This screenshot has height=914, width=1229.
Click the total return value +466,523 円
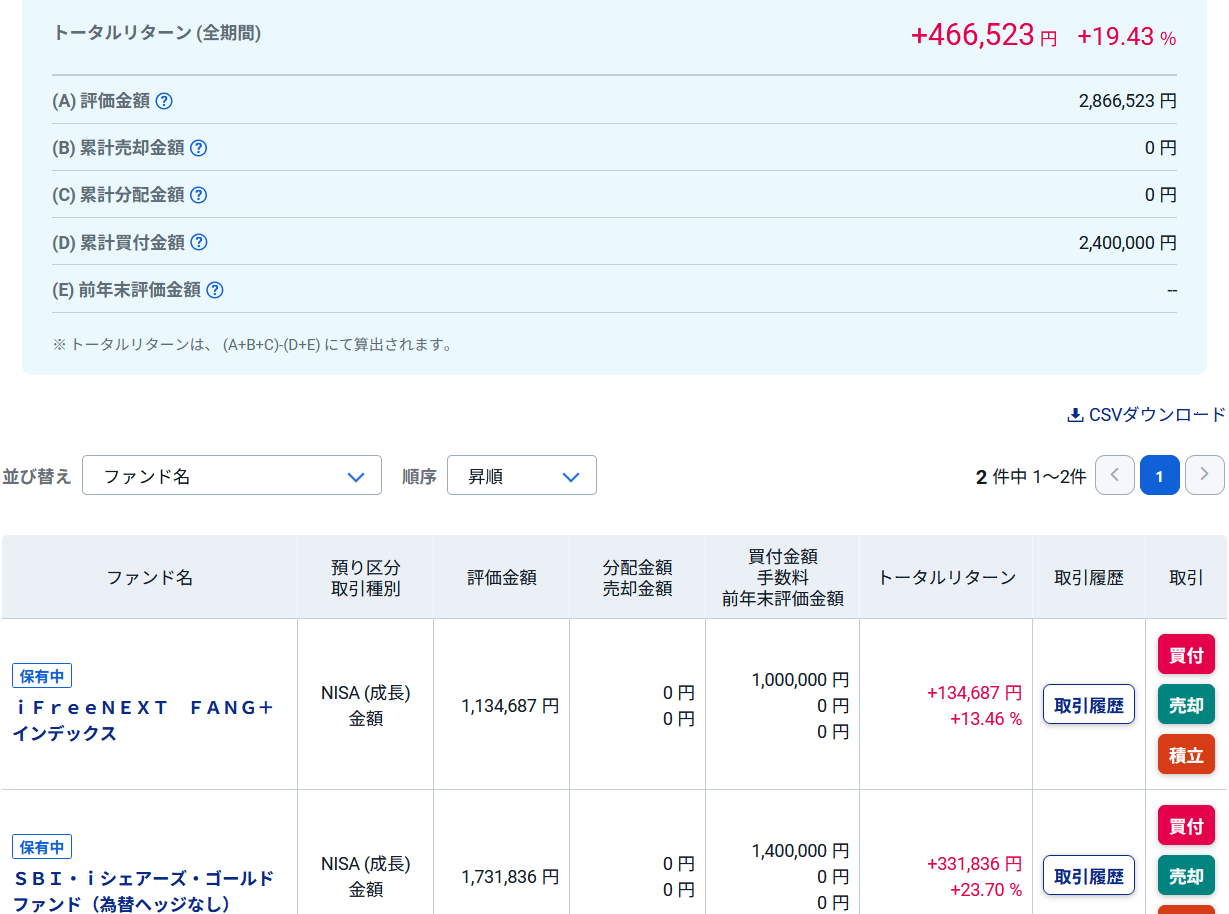[983, 36]
